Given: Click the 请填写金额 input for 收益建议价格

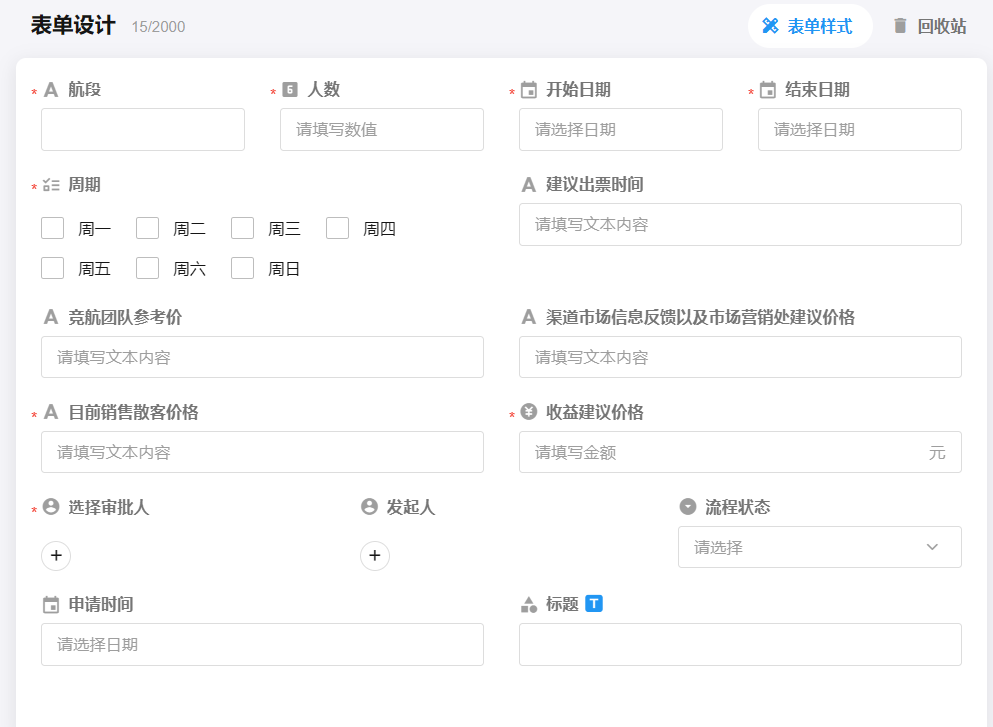Looking at the screenshot, I should point(739,452).
